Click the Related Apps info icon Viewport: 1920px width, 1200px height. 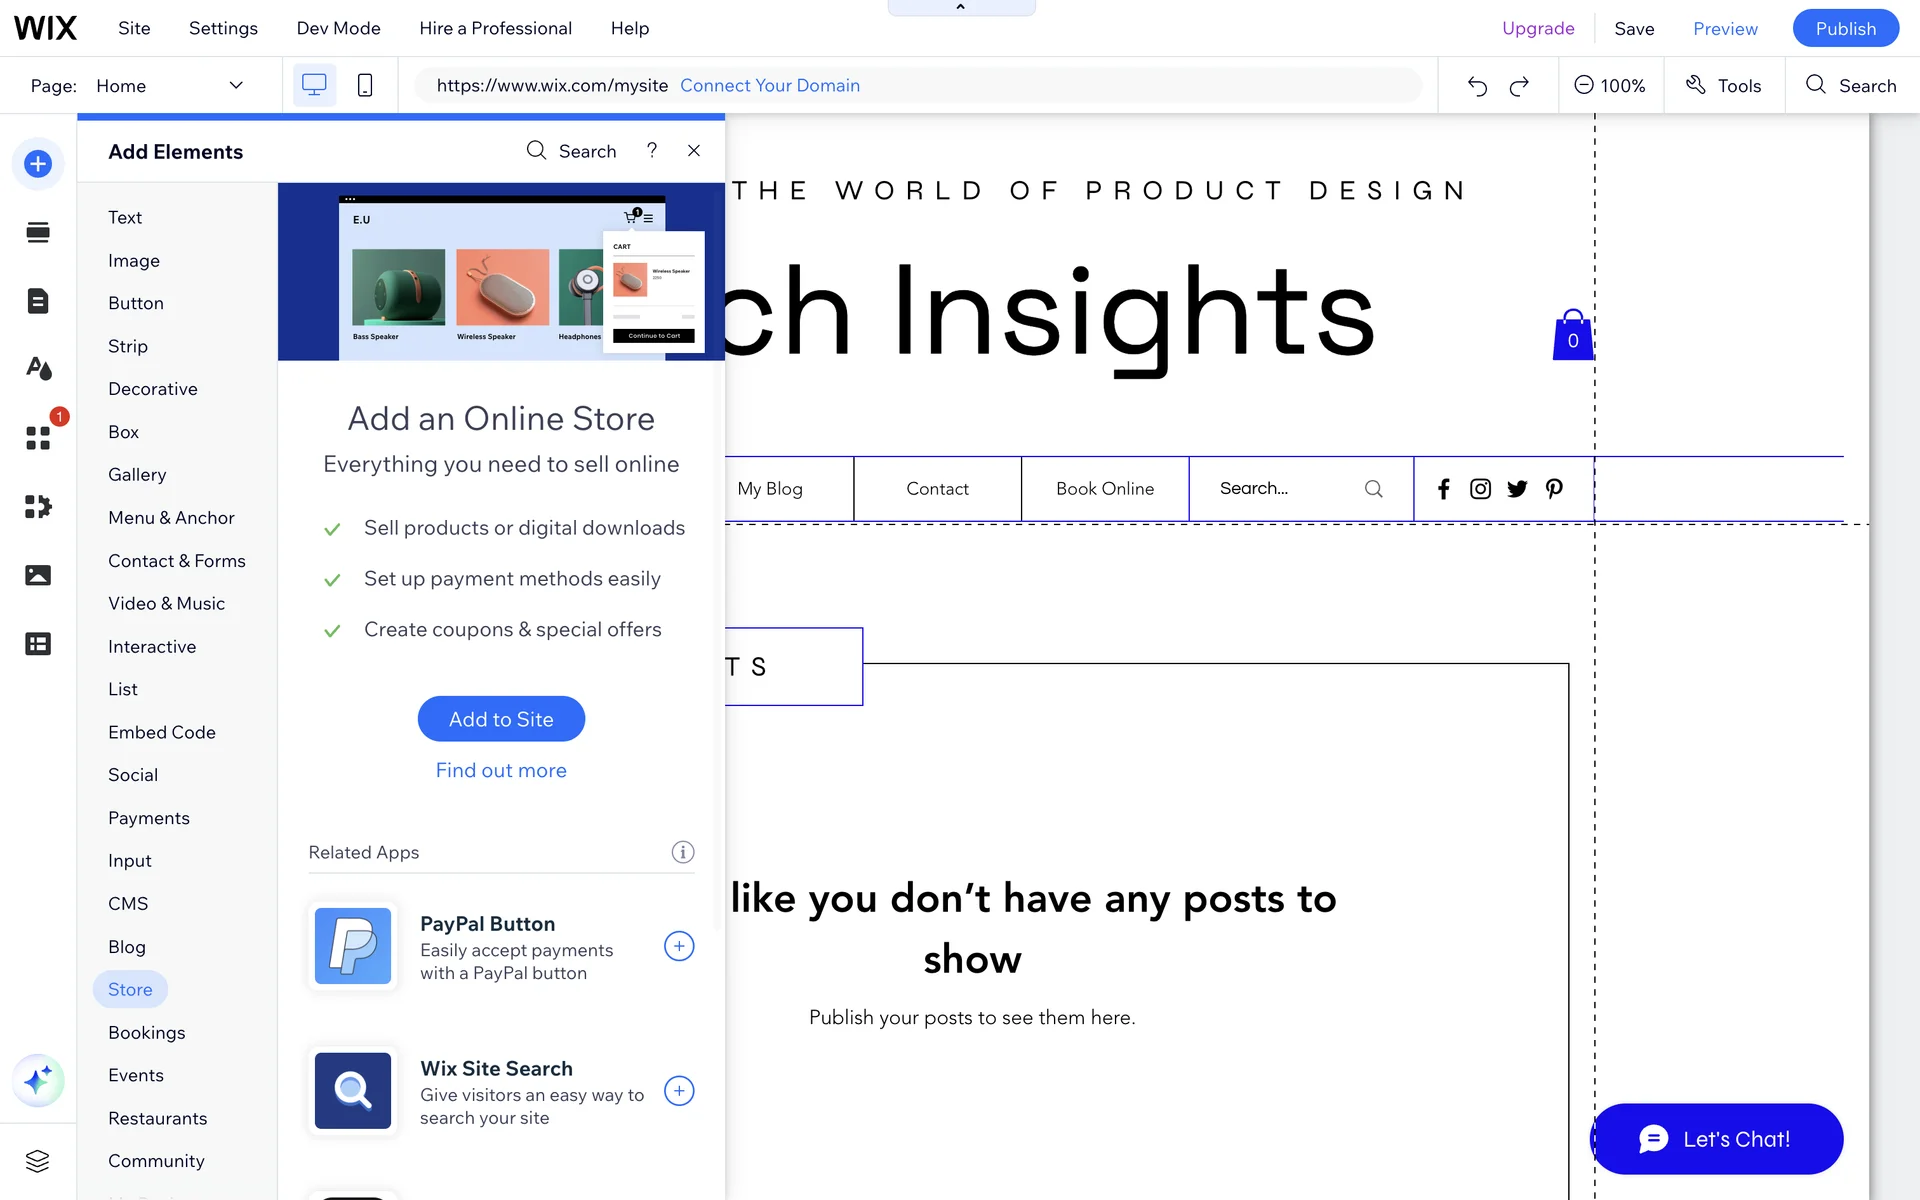[x=683, y=852]
